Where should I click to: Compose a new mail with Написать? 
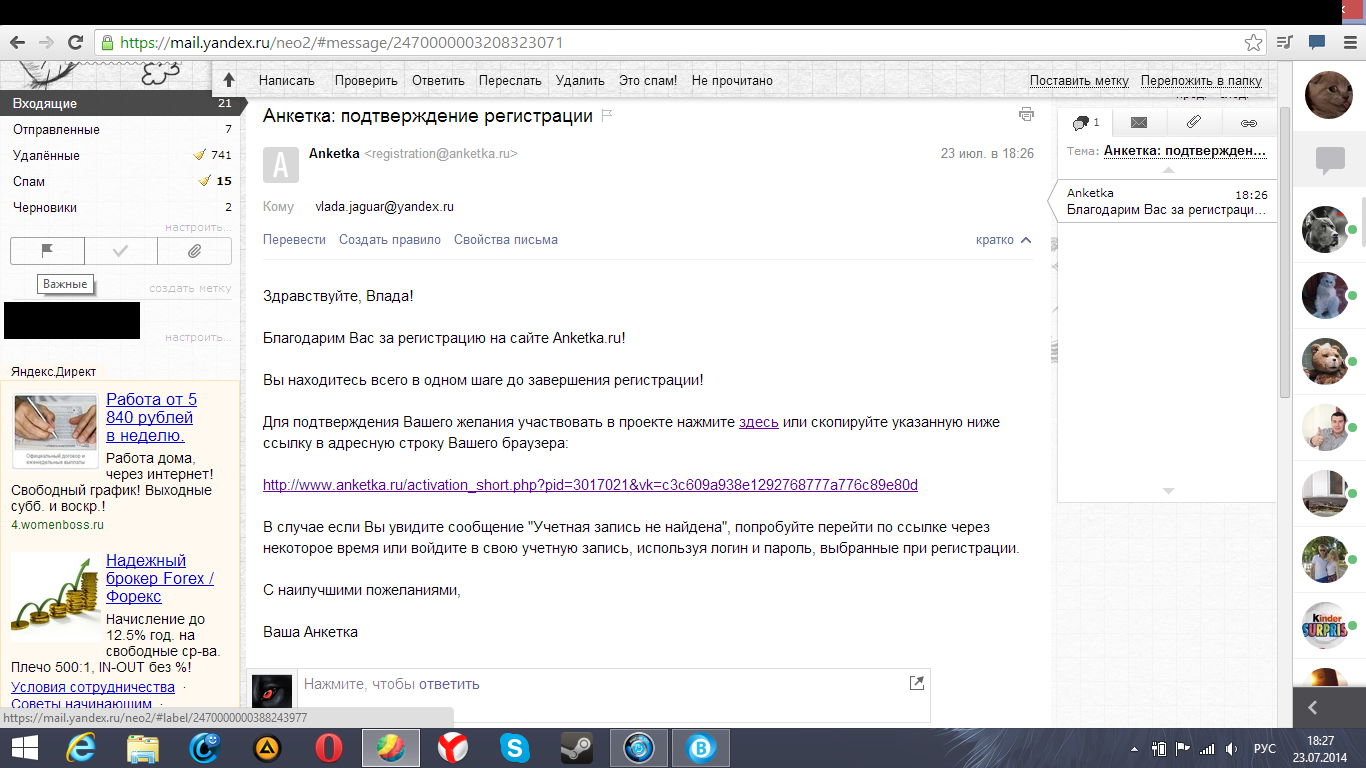click(286, 81)
